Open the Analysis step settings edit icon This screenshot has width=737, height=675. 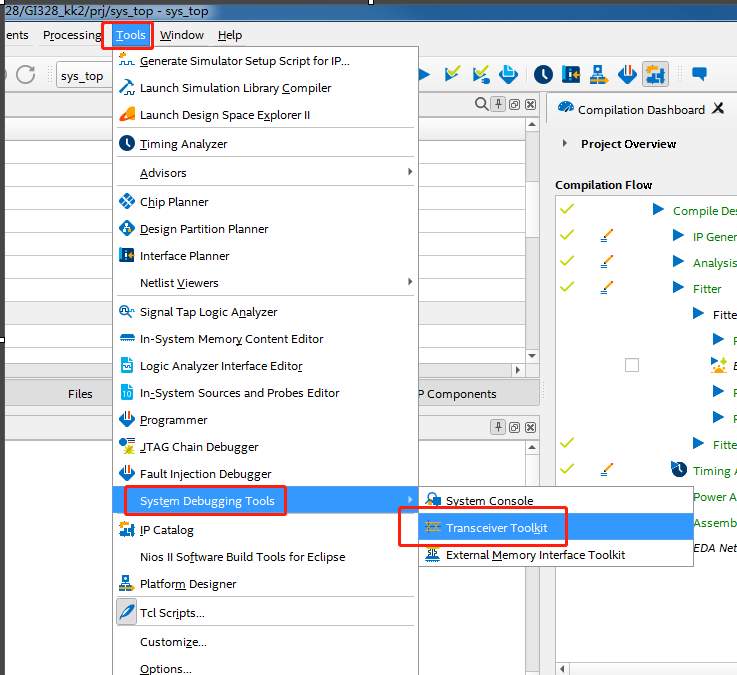(607, 261)
